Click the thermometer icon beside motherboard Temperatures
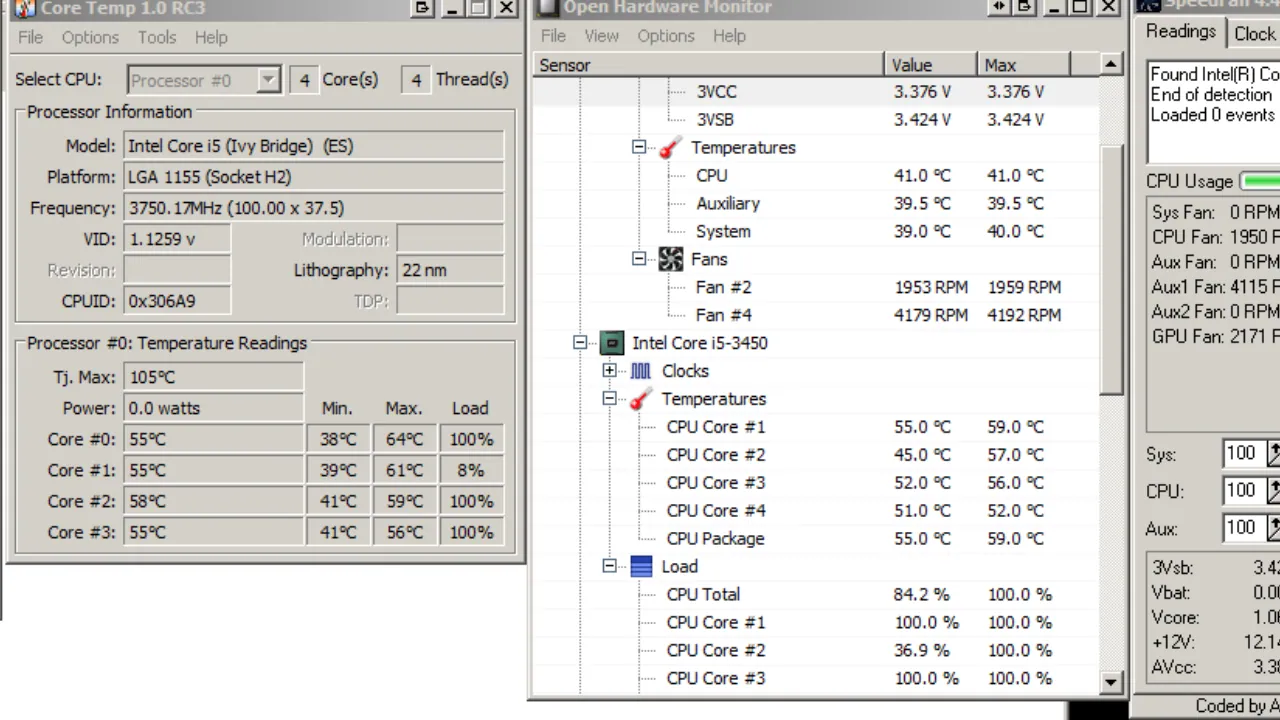The image size is (1280, 720). coord(669,147)
